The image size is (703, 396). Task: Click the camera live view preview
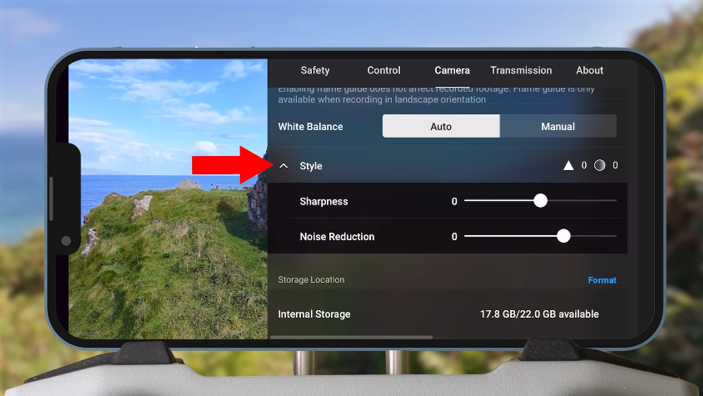[168, 199]
